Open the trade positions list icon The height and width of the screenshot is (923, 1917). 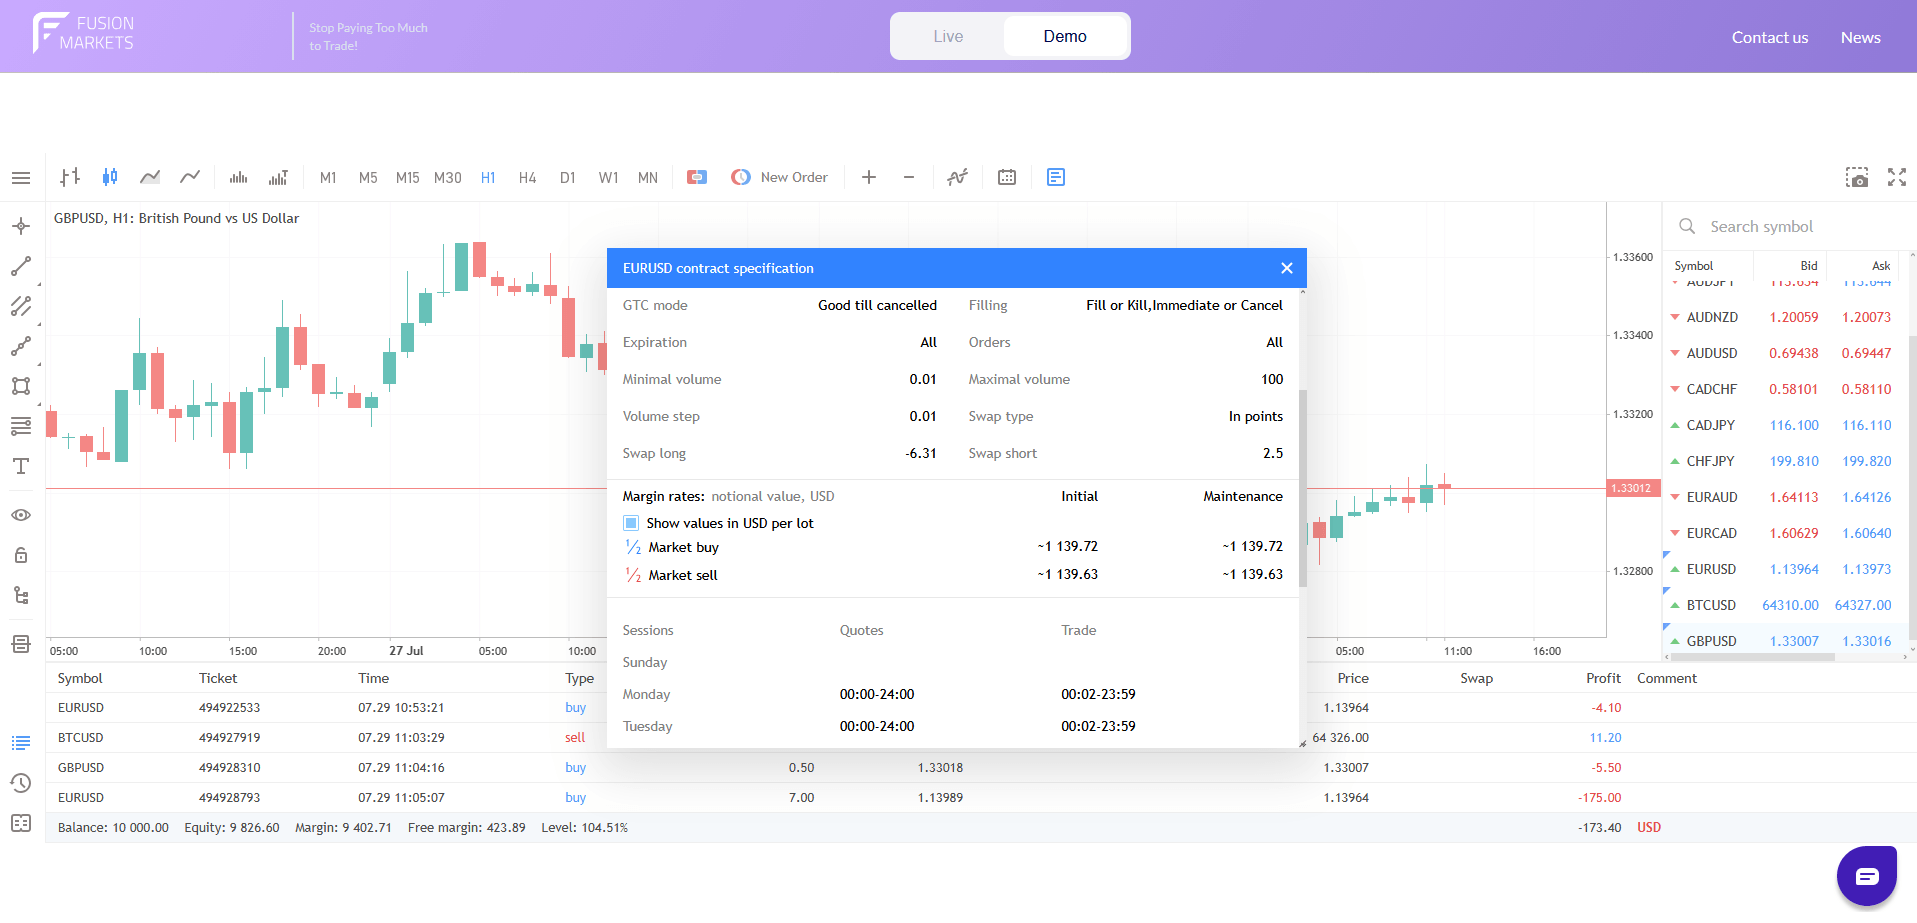coord(21,743)
